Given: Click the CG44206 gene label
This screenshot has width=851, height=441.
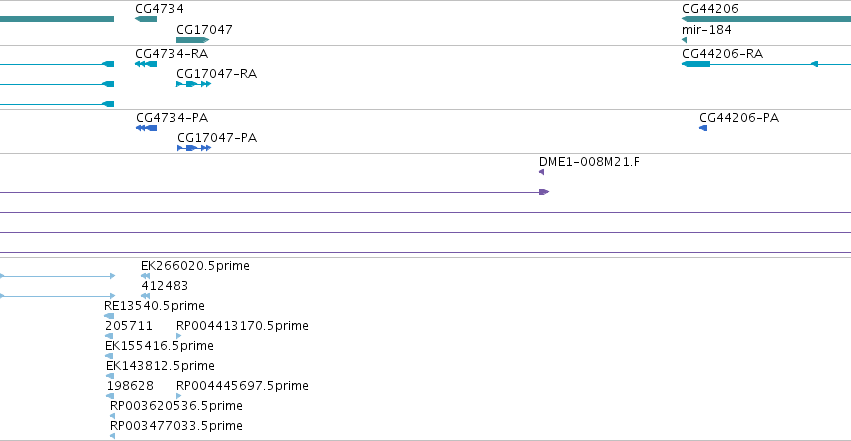Looking at the screenshot, I should click(710, 9).
